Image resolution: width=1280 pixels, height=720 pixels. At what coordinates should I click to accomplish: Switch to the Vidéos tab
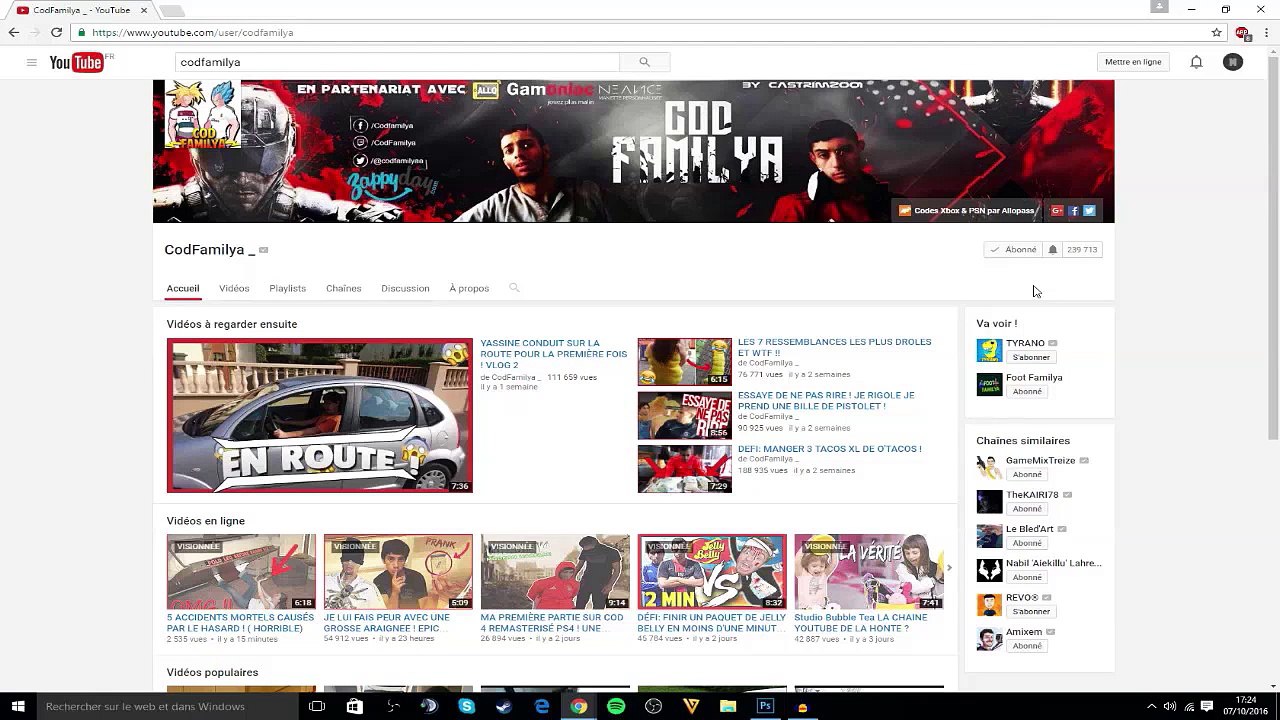(x=234, y=288)
